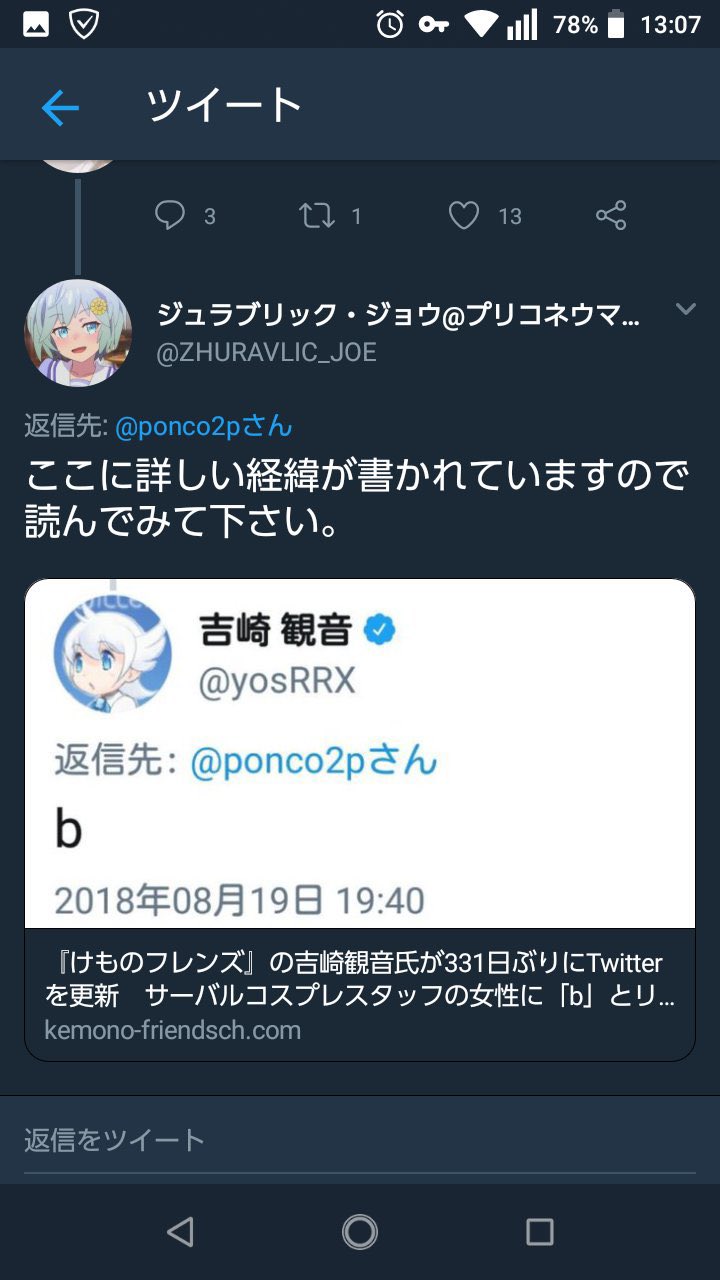Open the share icon for tweet
This screenshot has height=1280, width=720.
pos(611,215)
